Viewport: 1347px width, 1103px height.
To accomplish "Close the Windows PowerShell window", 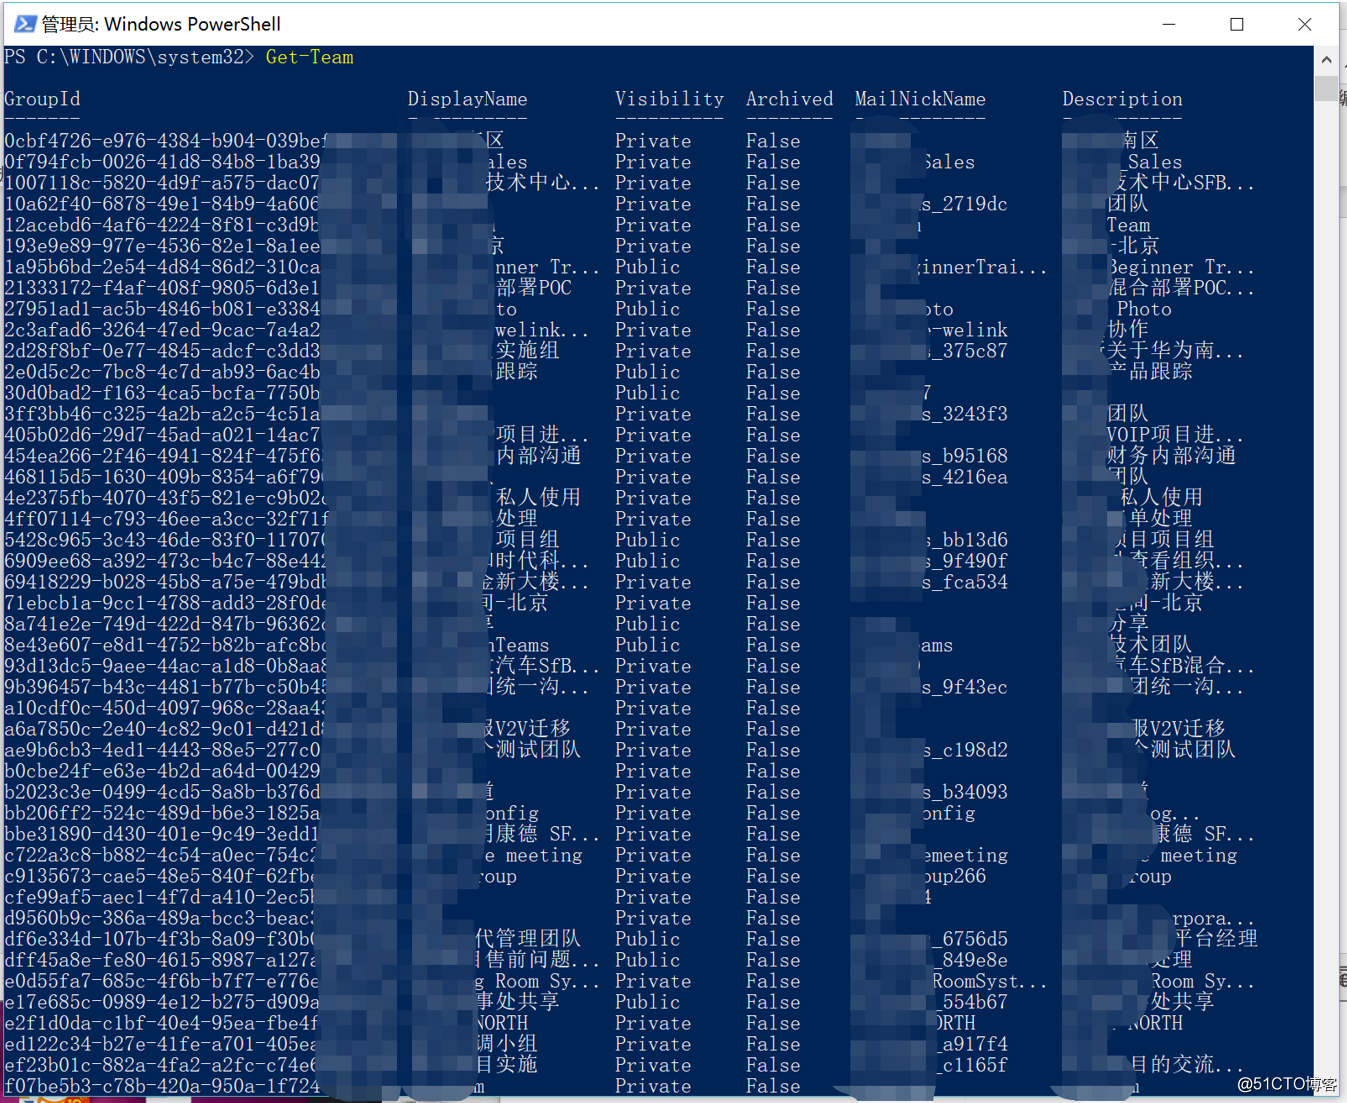I will tap(1305, 24).
